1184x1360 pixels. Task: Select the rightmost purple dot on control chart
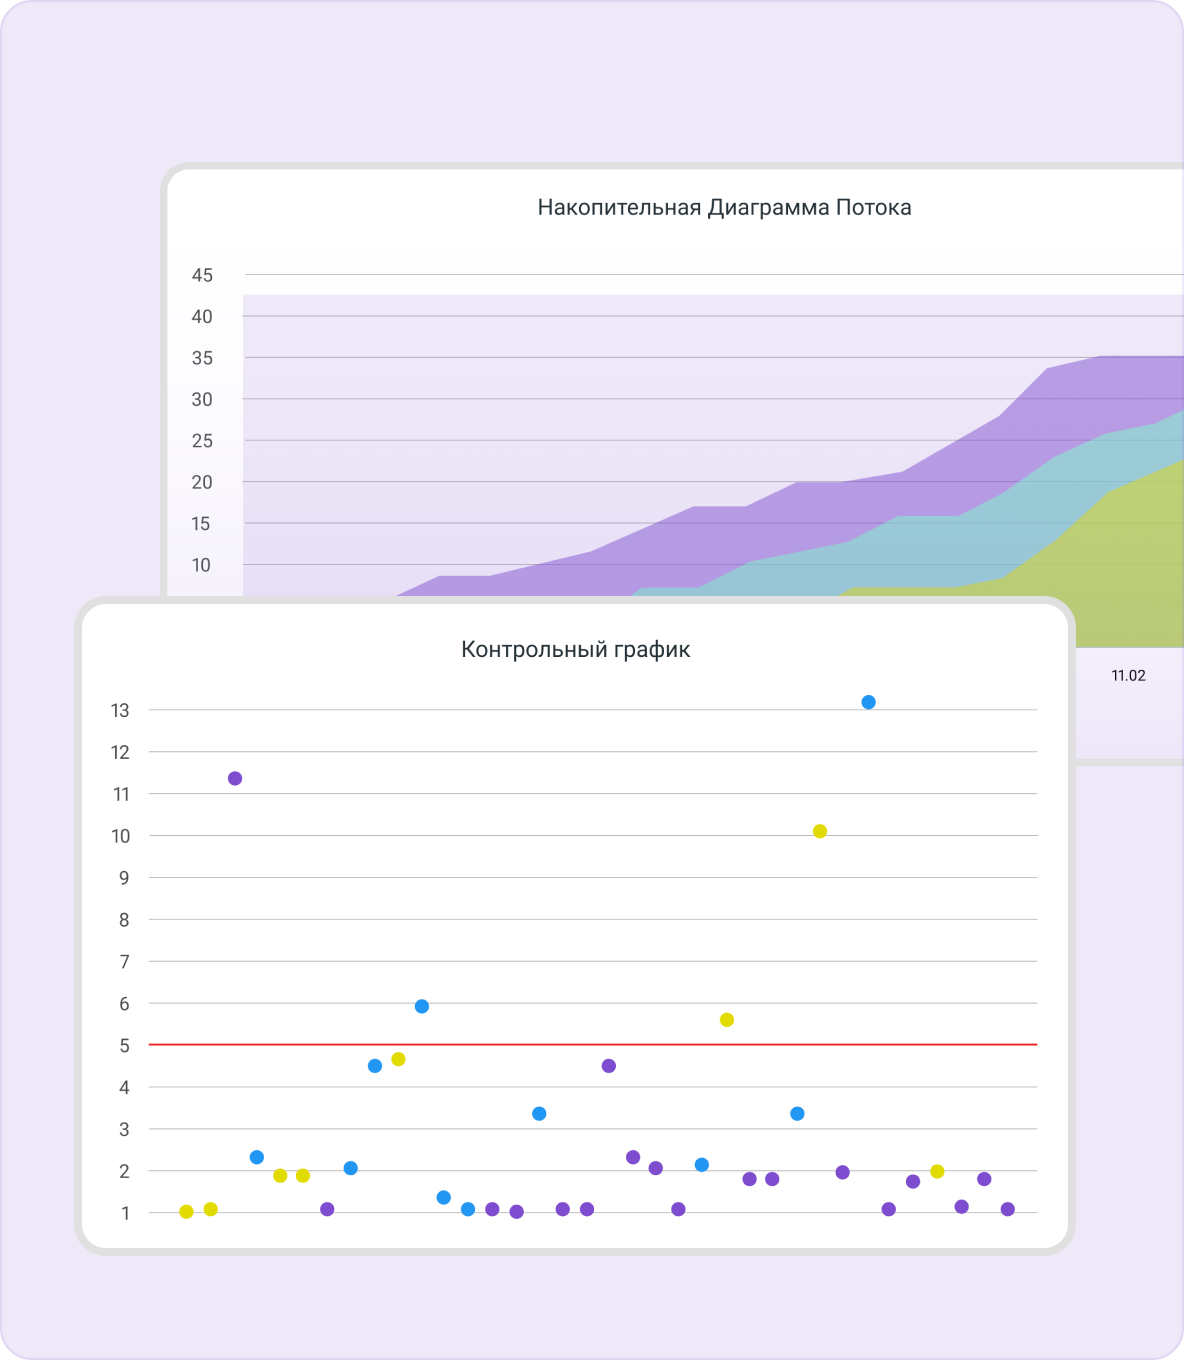point(1008,1209)
